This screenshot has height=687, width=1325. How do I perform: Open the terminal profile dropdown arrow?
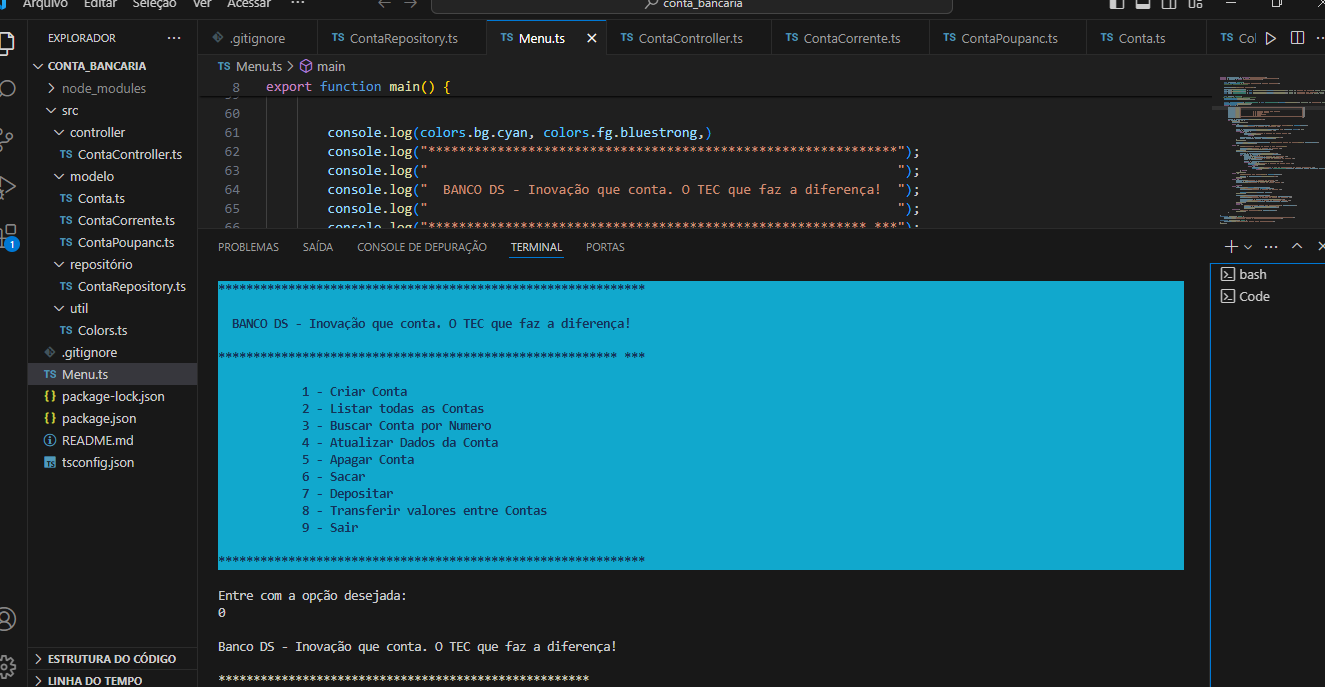click(x=1245, y=246)
